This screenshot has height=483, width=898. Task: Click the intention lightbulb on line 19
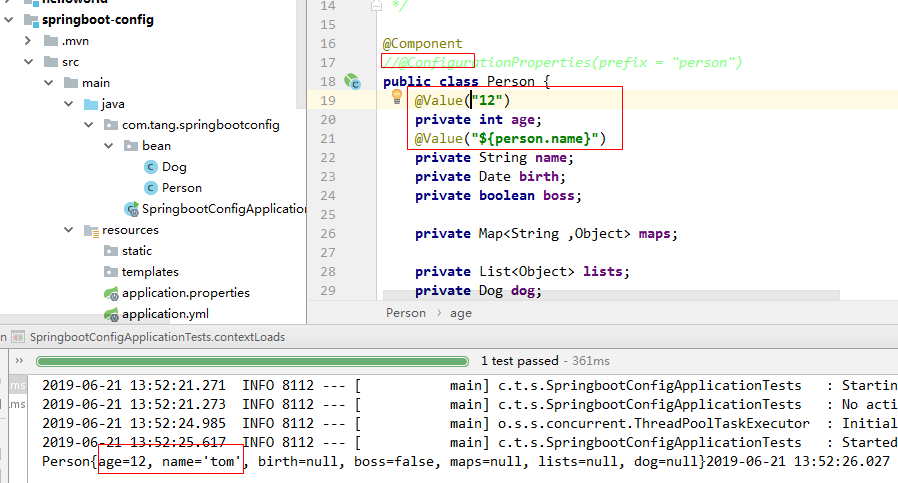pyautogui.click(x=396, y=97)
